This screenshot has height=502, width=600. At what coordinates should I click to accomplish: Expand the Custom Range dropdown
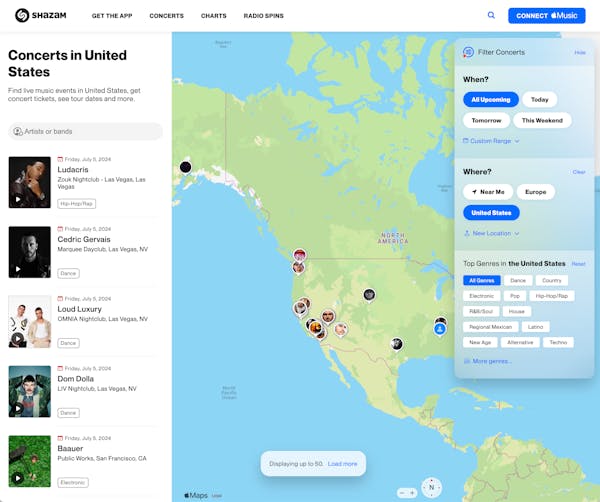pos(491,141)
